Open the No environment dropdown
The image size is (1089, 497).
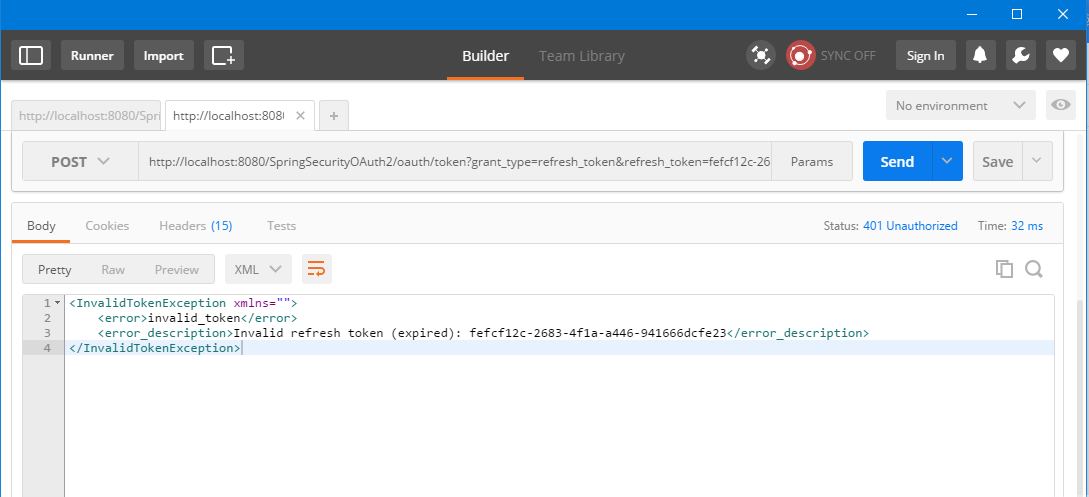tap(961, 106)
